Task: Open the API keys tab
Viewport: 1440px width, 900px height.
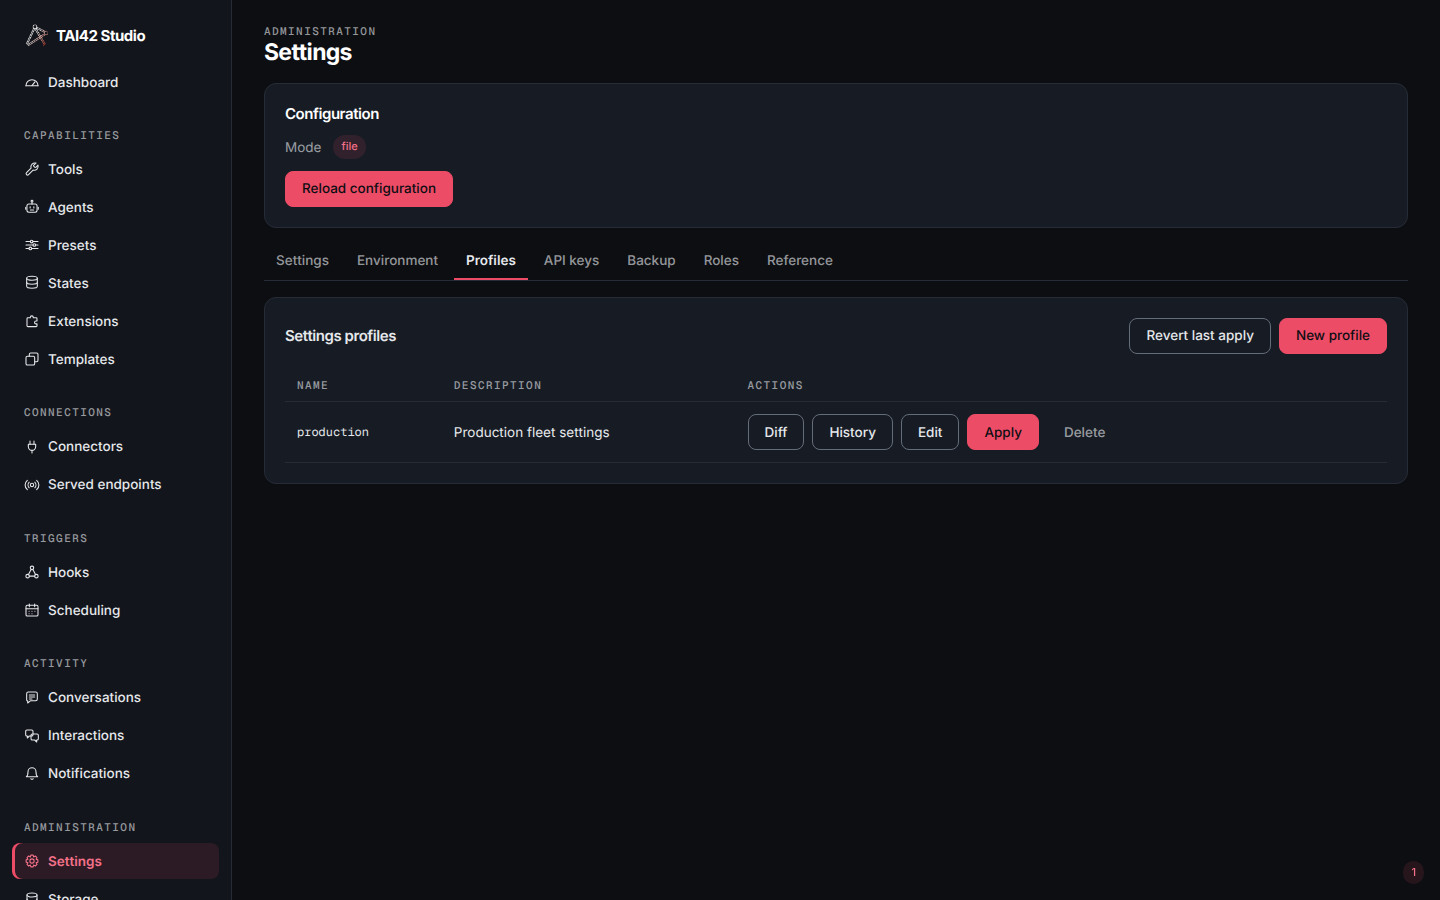Action: tap(571, 260)
